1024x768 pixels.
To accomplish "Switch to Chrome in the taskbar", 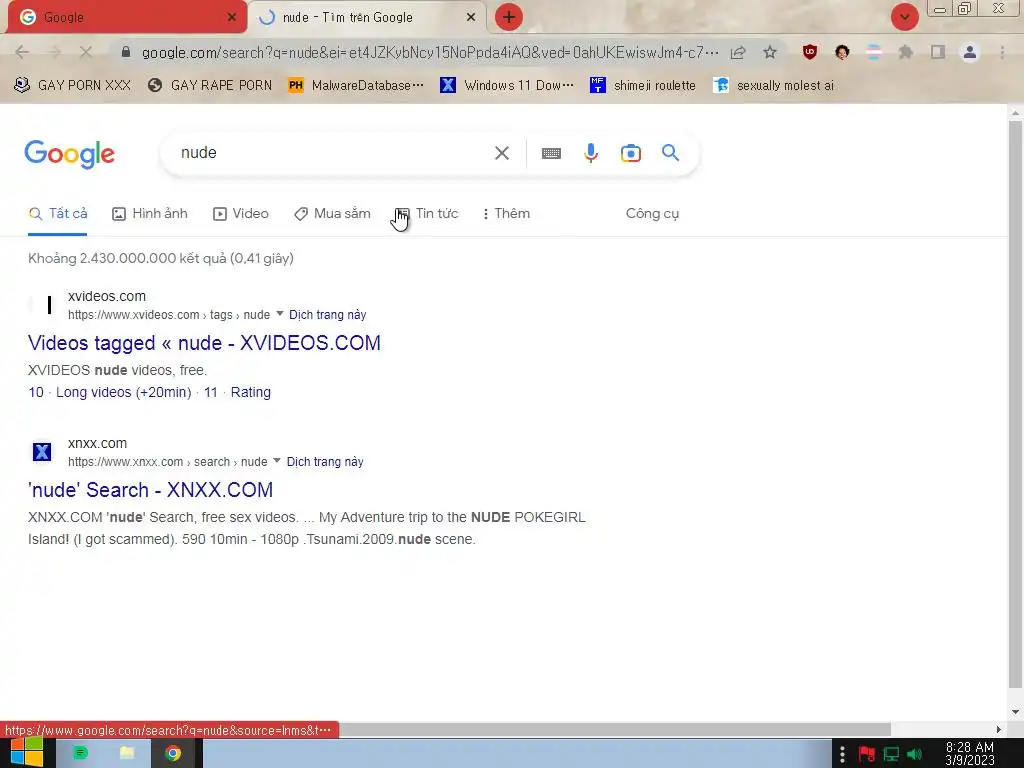I will pyautogui.click(x=173, y=753).
